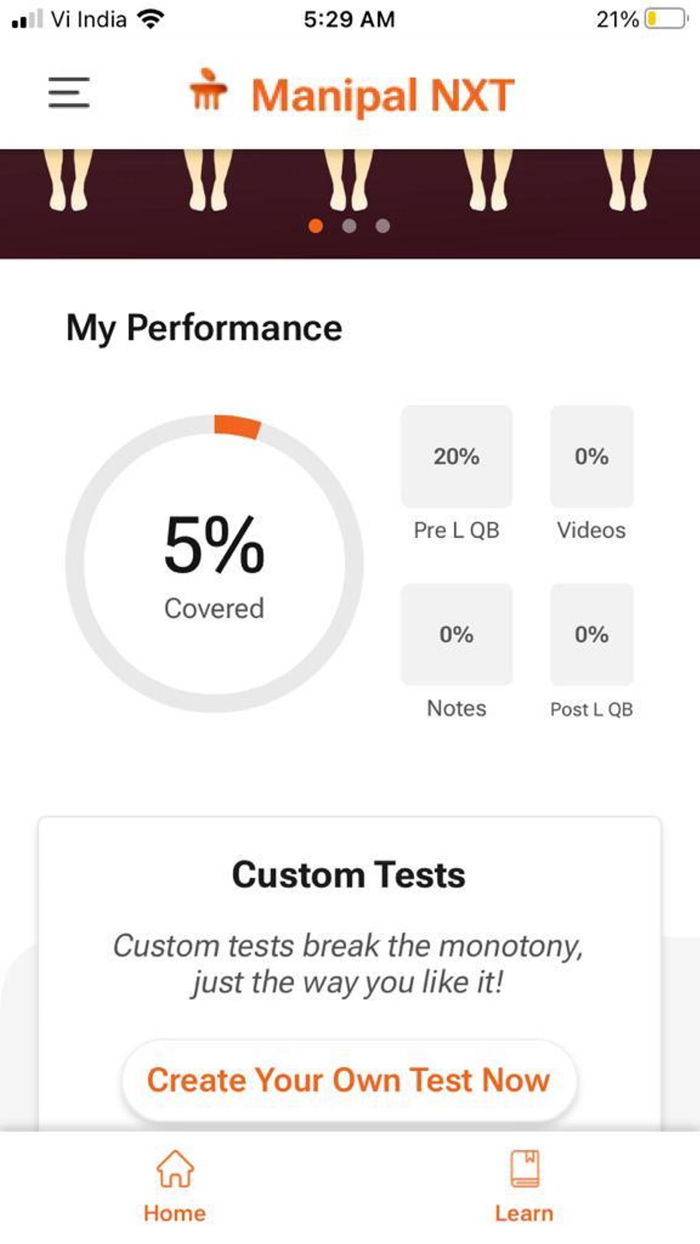
Task: Select the third carousel dot
Action: click(x=382, y=226)
